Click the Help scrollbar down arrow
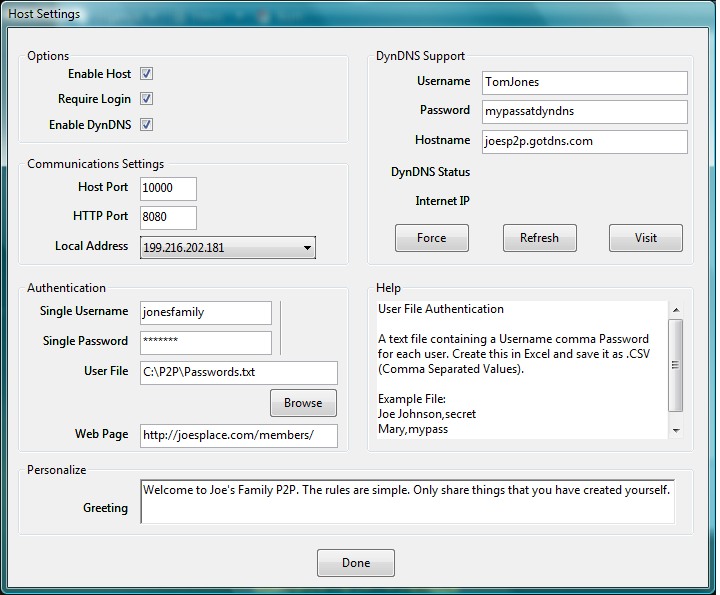The width and height of the screenshot is (720, 595). coord(676,431)
